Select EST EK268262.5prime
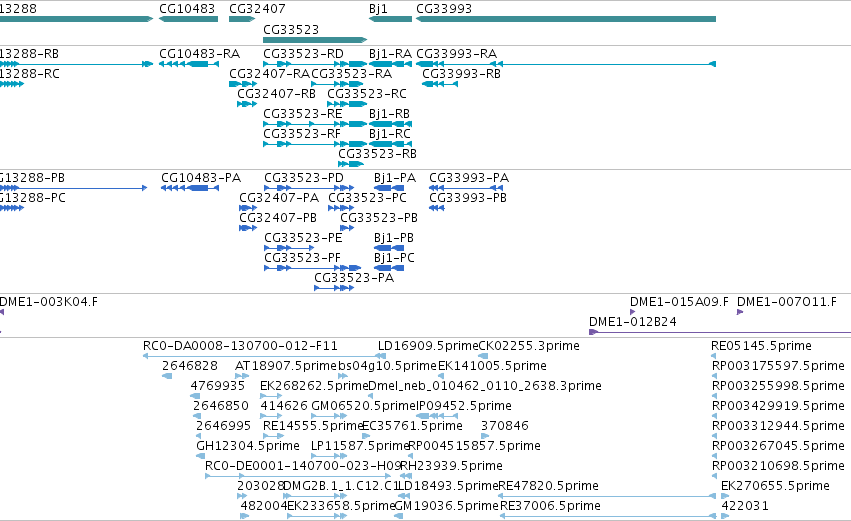 (271, 397)
